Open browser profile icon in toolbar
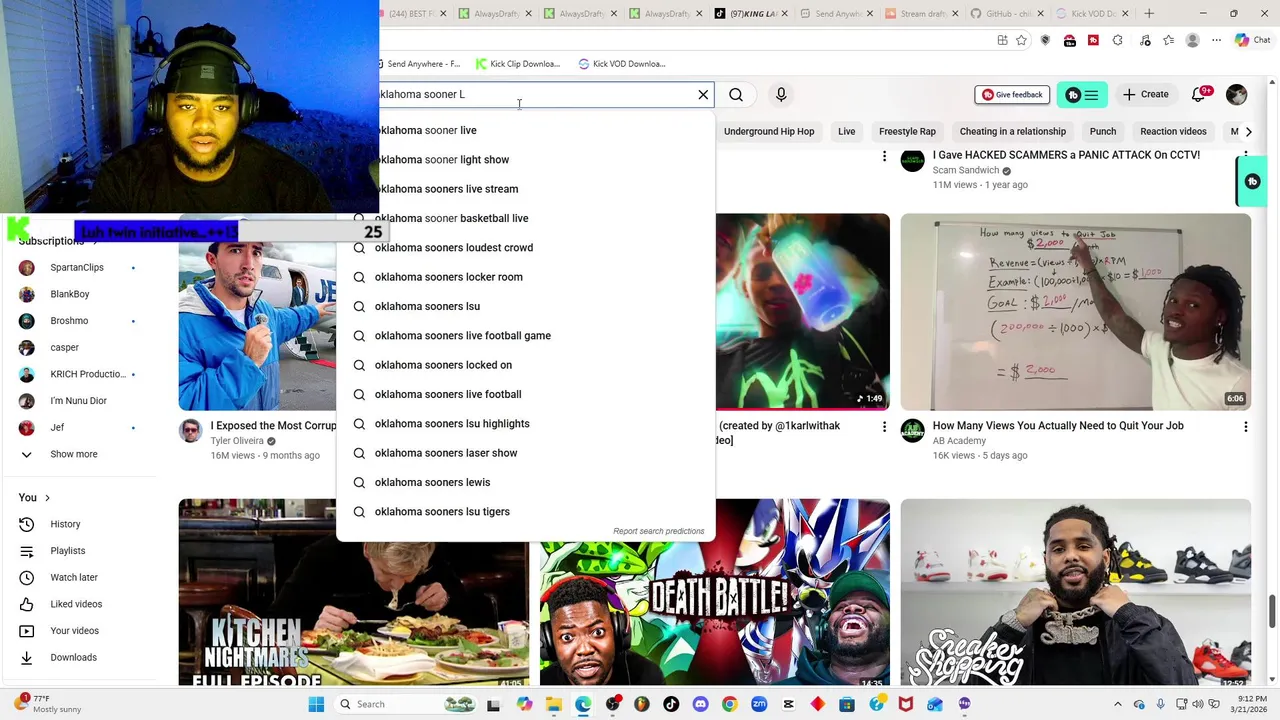1280x720 pixels. pos(1192,40)
